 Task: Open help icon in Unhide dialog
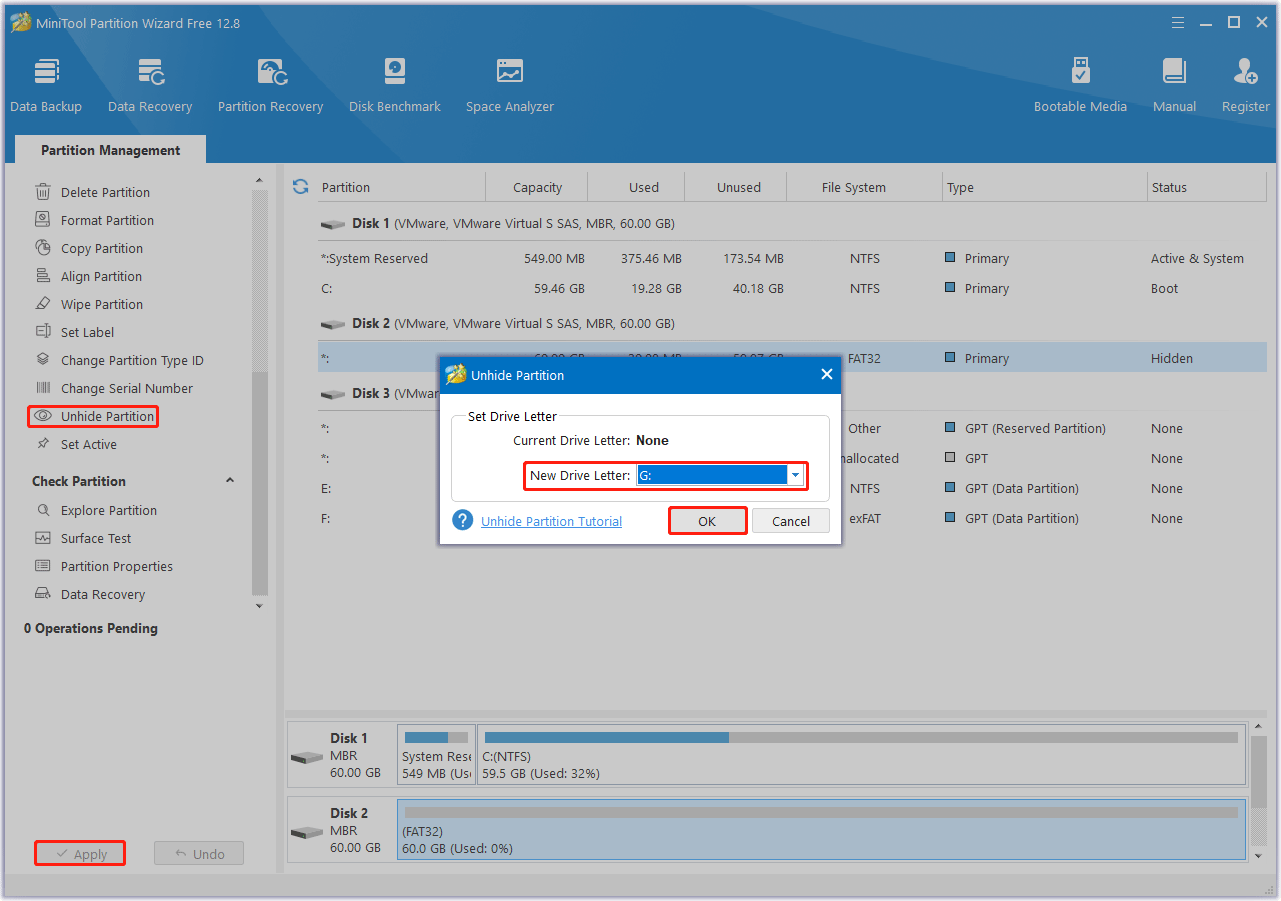tap(462, 521)
